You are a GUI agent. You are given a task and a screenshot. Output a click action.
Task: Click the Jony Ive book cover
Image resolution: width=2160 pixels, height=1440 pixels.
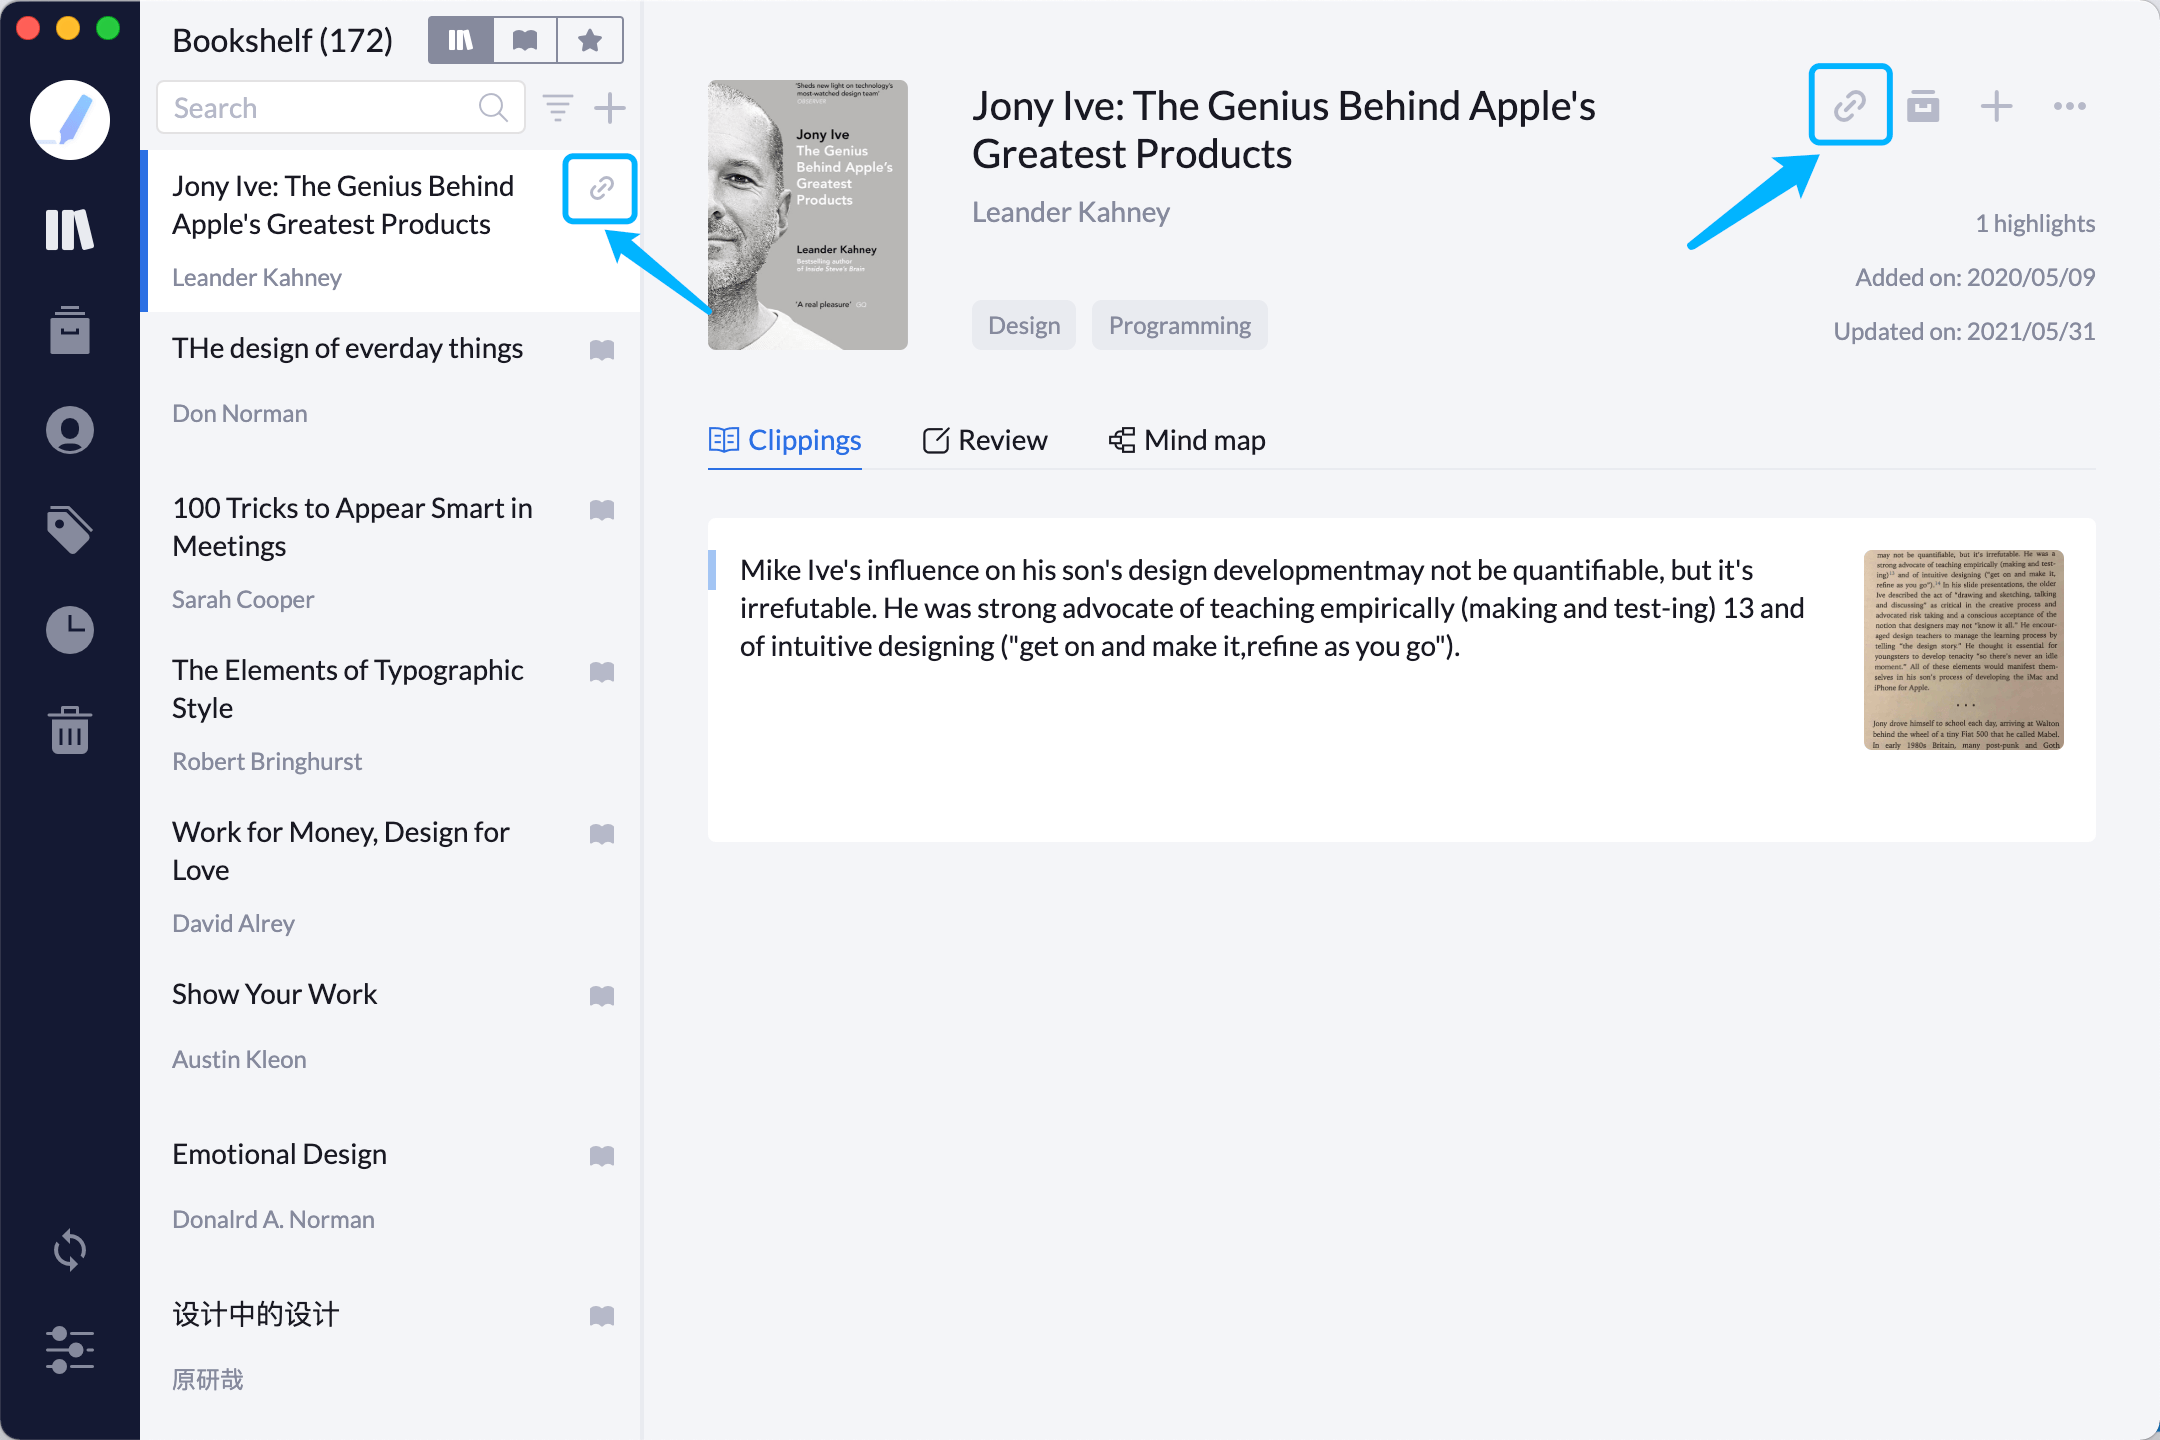pyautogui.click(x=808, y=215)
